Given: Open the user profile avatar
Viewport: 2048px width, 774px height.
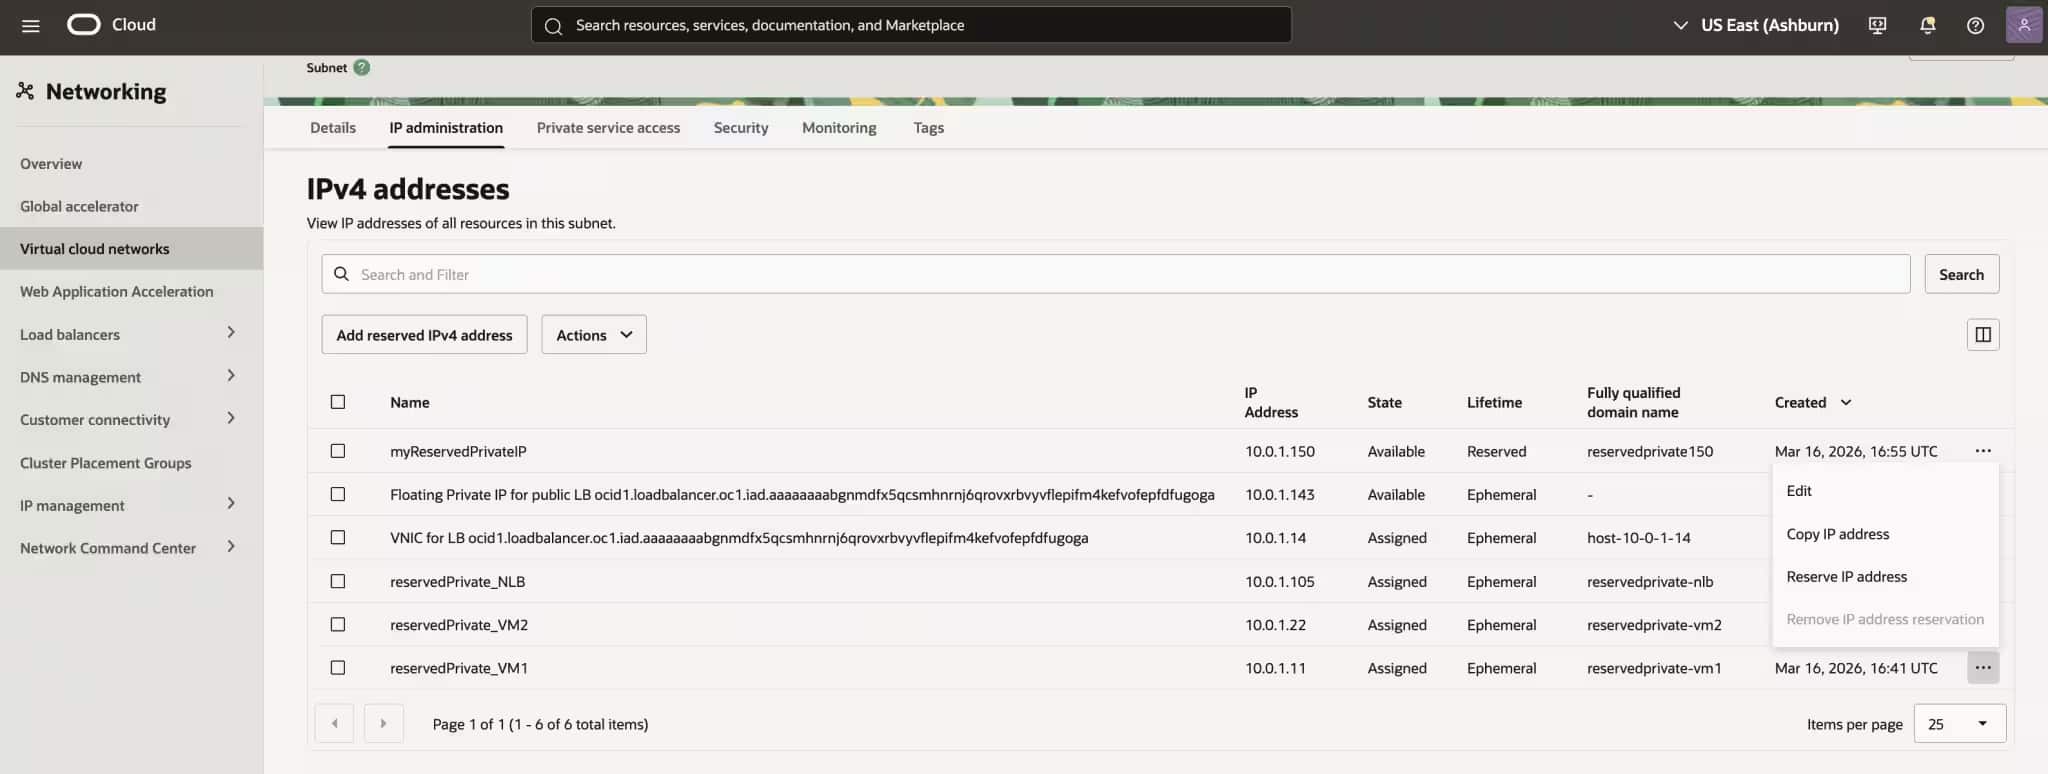Looking at the screenshot, I should point(2023,25).
